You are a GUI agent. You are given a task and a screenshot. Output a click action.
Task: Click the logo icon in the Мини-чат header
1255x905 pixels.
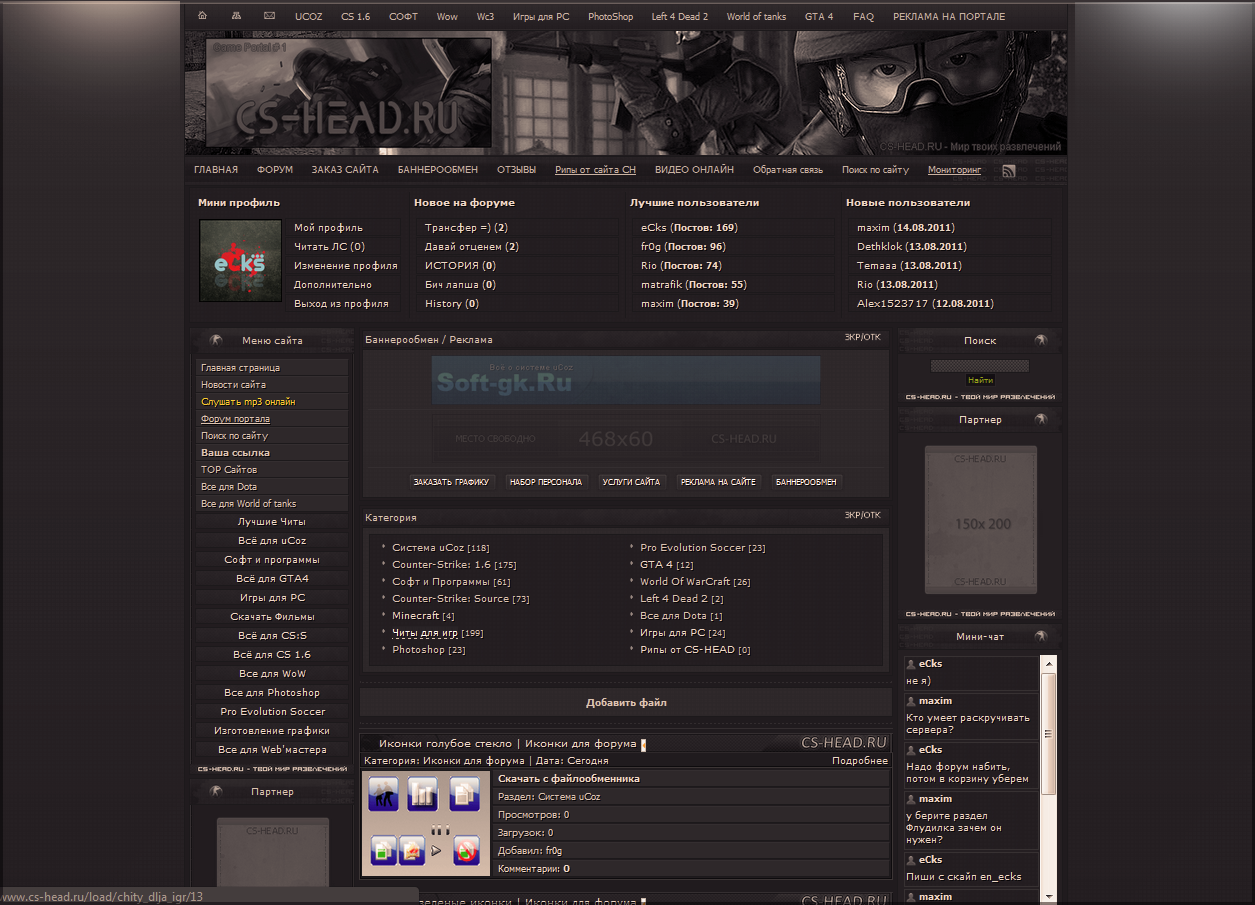[x=1041, y=636]
